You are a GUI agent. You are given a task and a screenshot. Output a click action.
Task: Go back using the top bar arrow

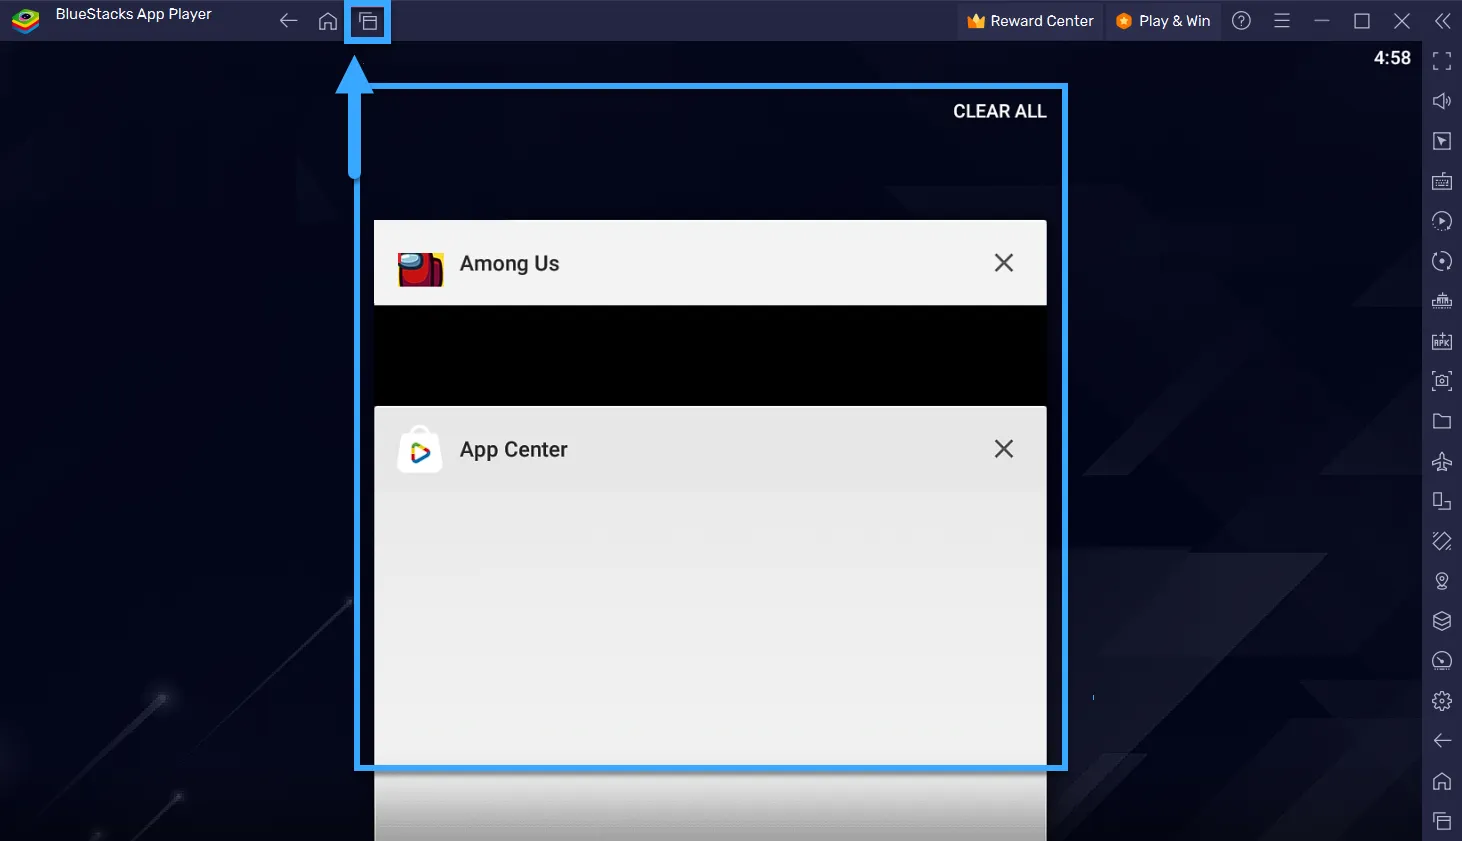(288, 21)
